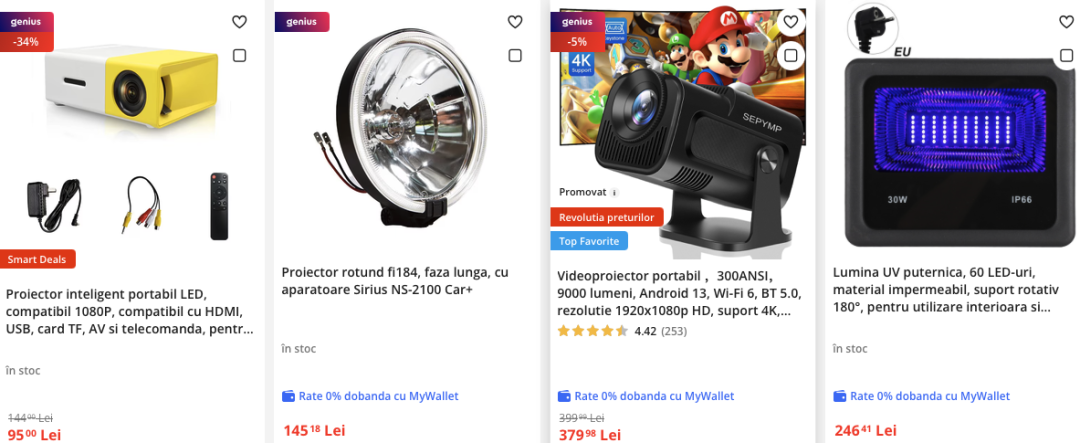Open Proiector rotund fi184 product link
The height and width of the screenshot is (443, 1080).
pos(395,281)
